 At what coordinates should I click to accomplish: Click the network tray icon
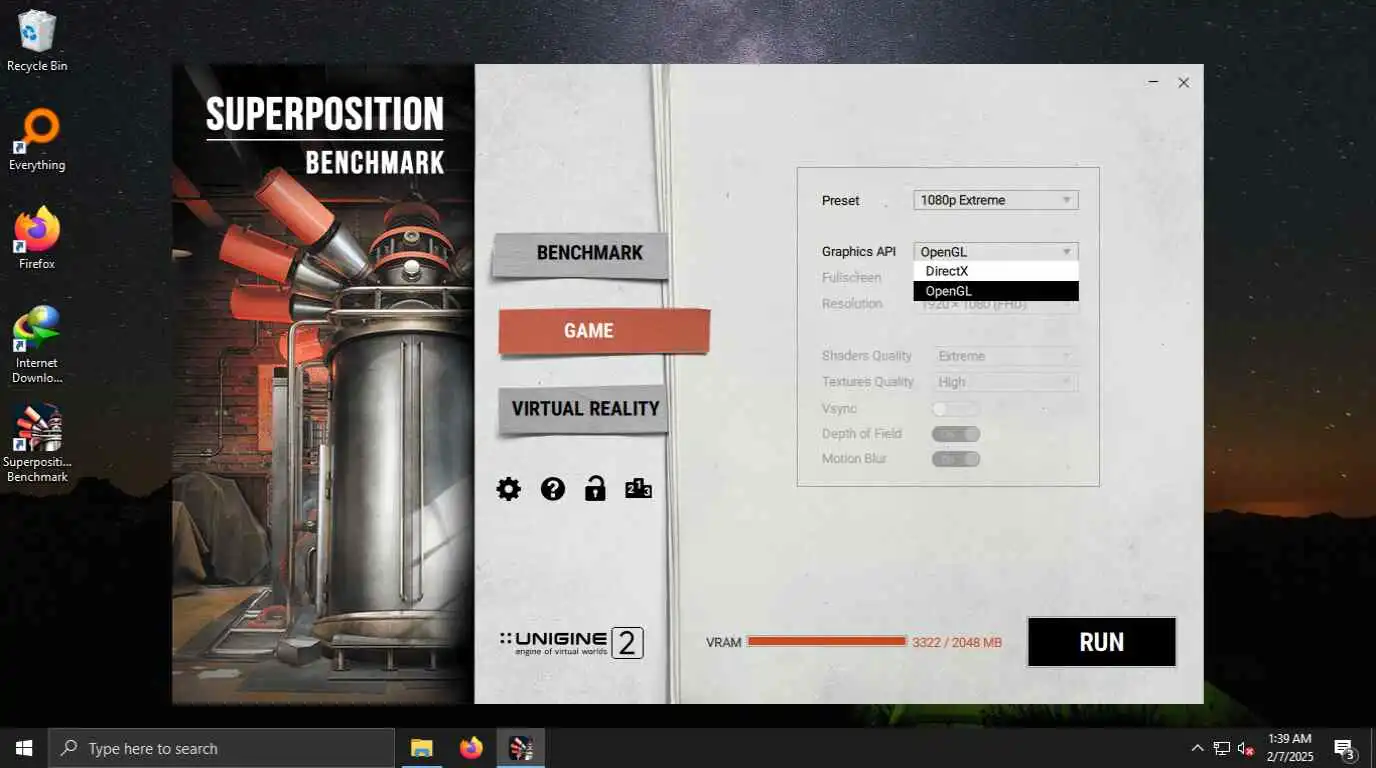[1222, 748]
